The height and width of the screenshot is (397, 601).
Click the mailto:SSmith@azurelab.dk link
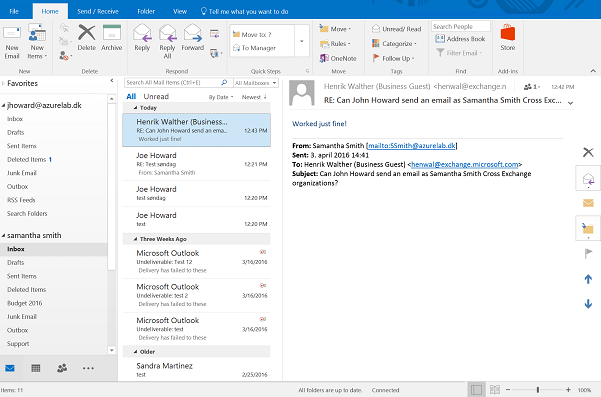pos(412,146)
